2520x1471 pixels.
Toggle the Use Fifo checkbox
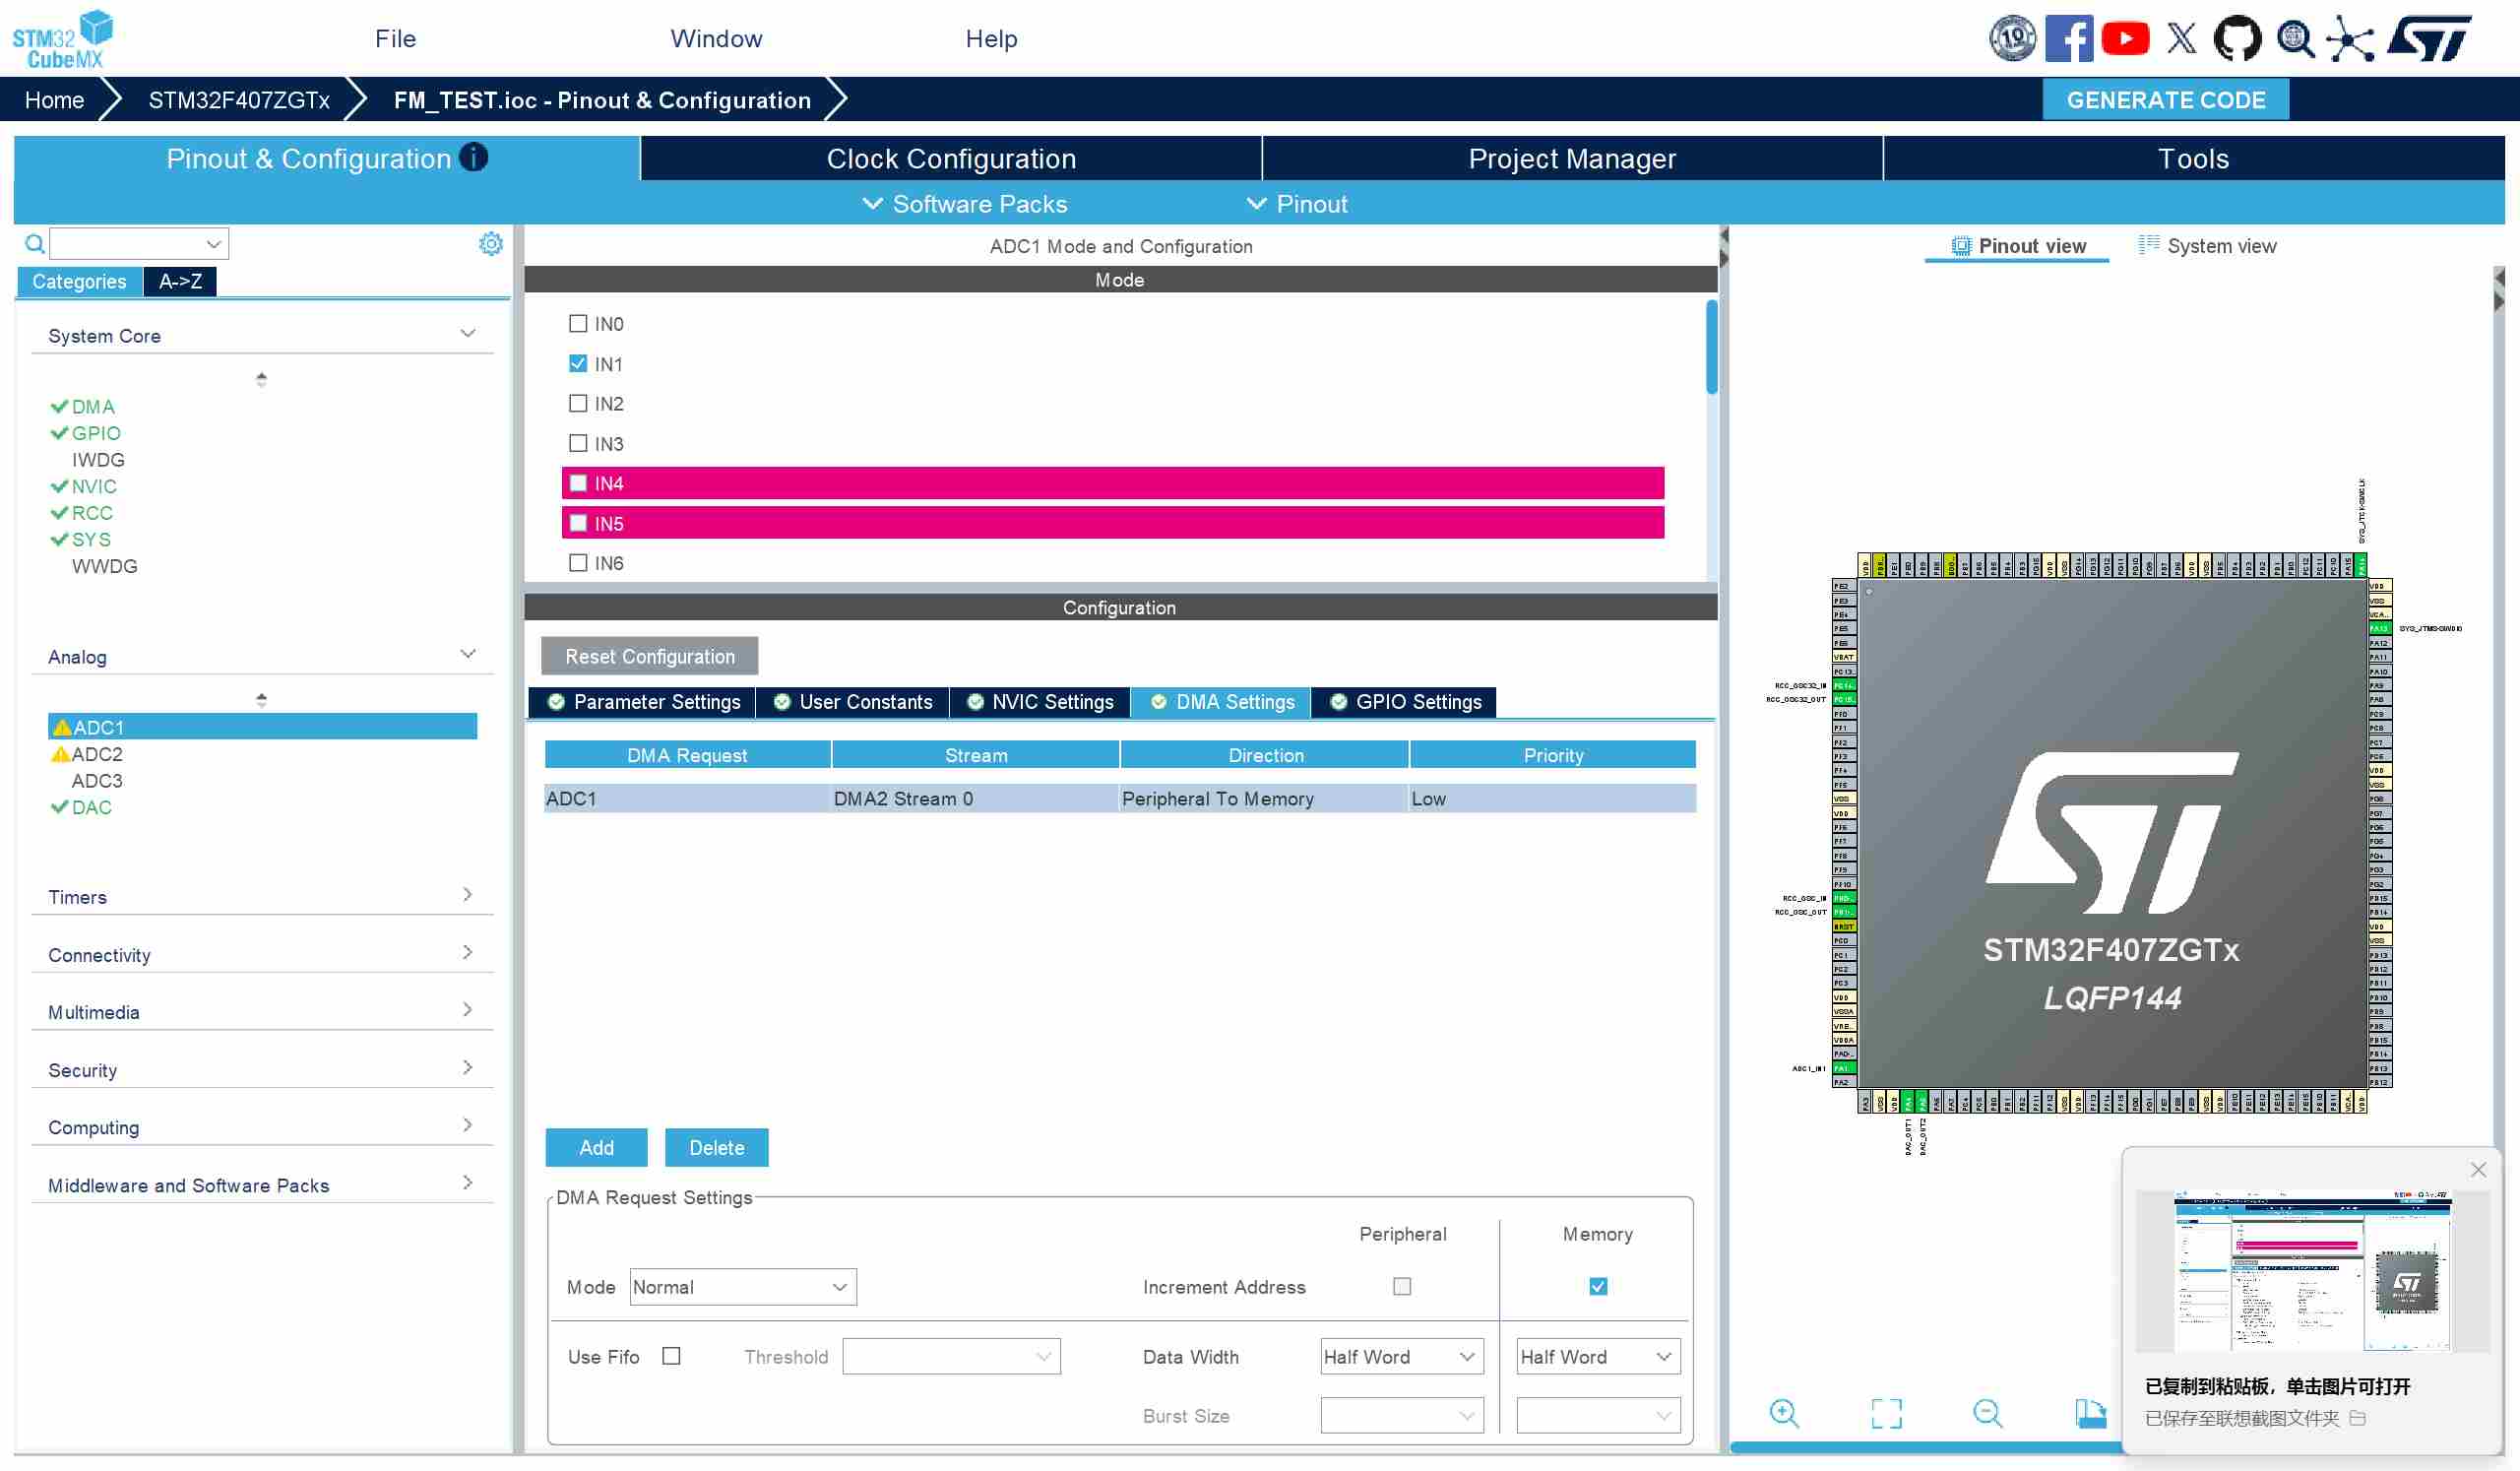671,1355
